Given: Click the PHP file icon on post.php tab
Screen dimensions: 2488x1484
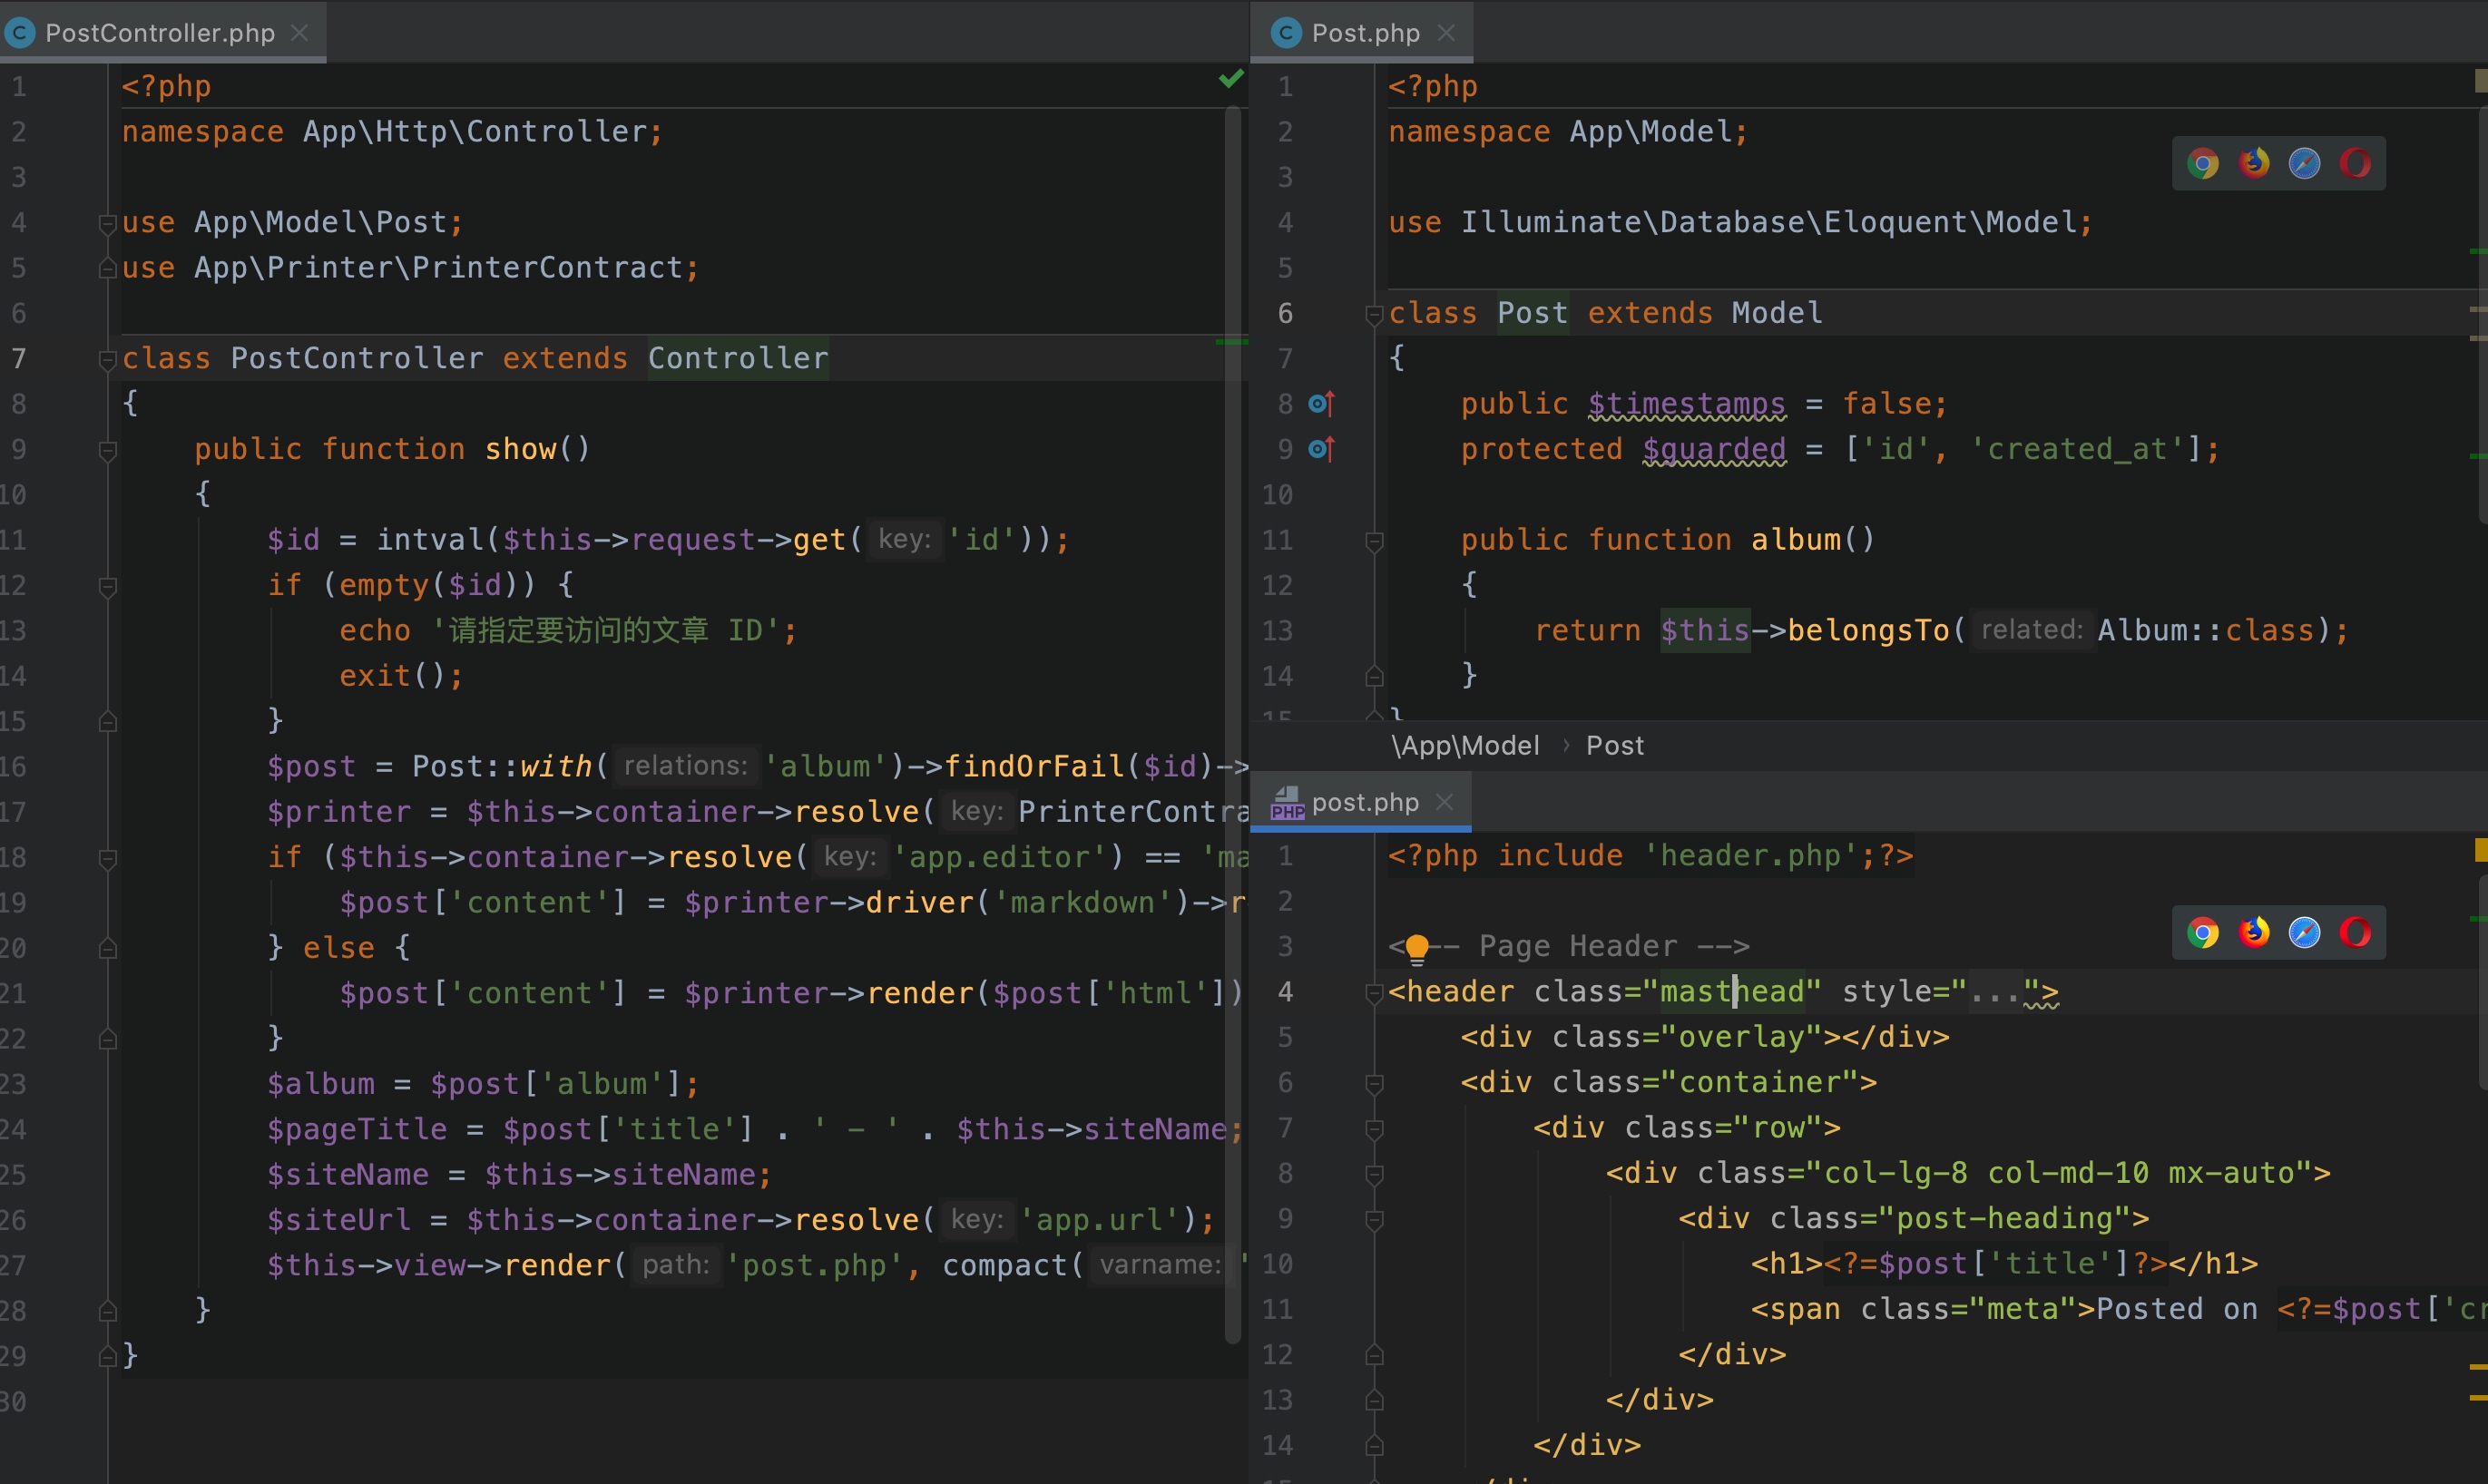Looking at the screenshot, I should point(1287,803).
